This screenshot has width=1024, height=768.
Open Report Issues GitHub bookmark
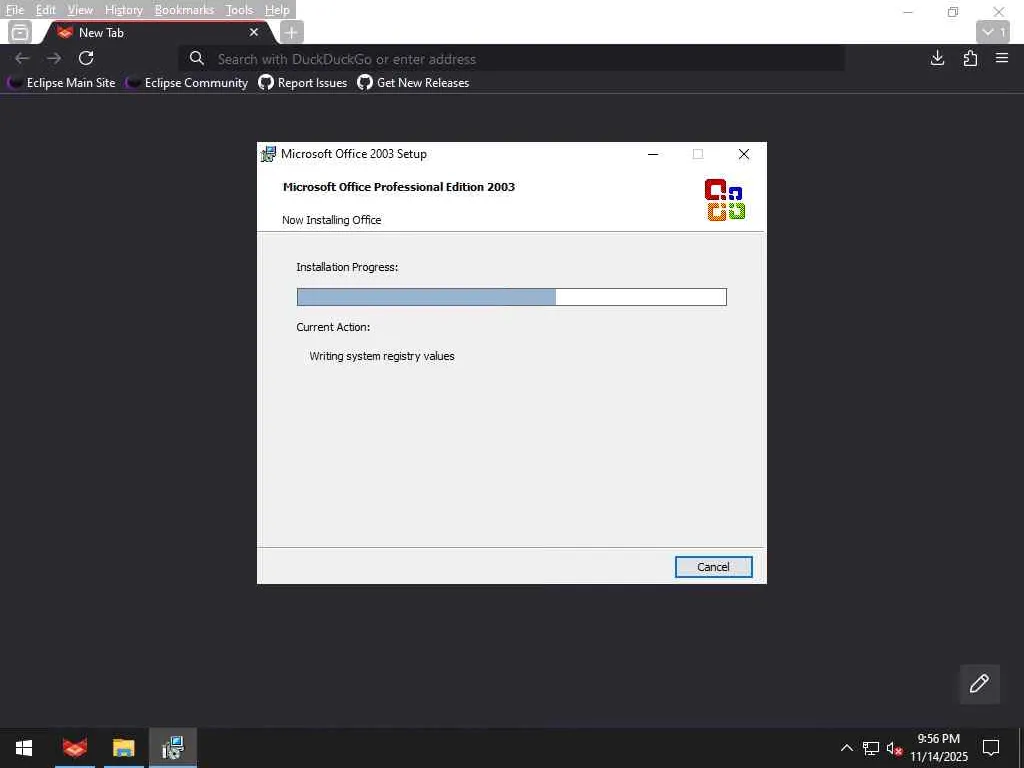[x=303, y=83]
